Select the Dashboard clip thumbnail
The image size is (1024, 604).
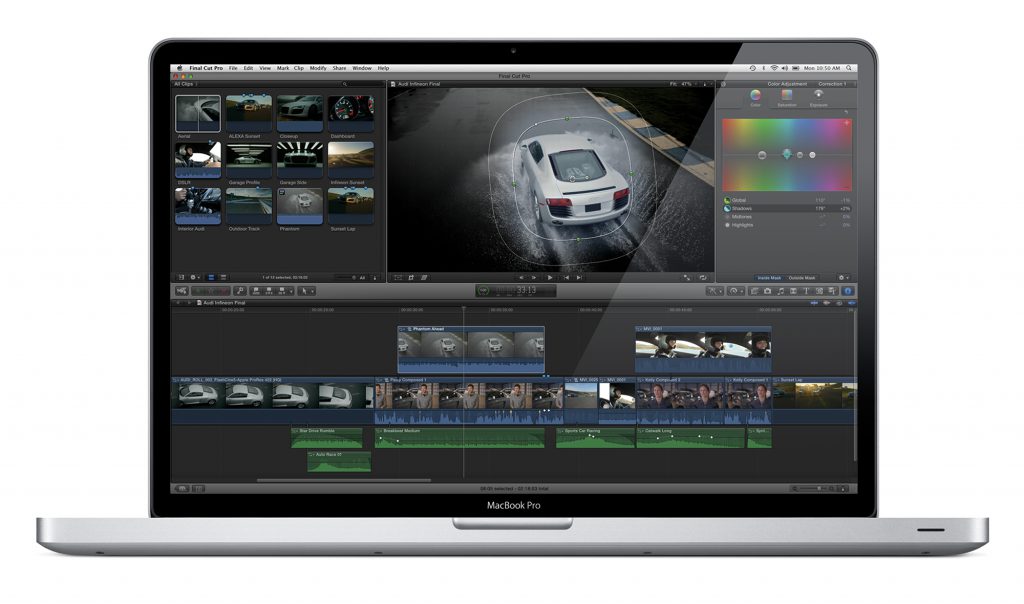click(x=351, y=113)
